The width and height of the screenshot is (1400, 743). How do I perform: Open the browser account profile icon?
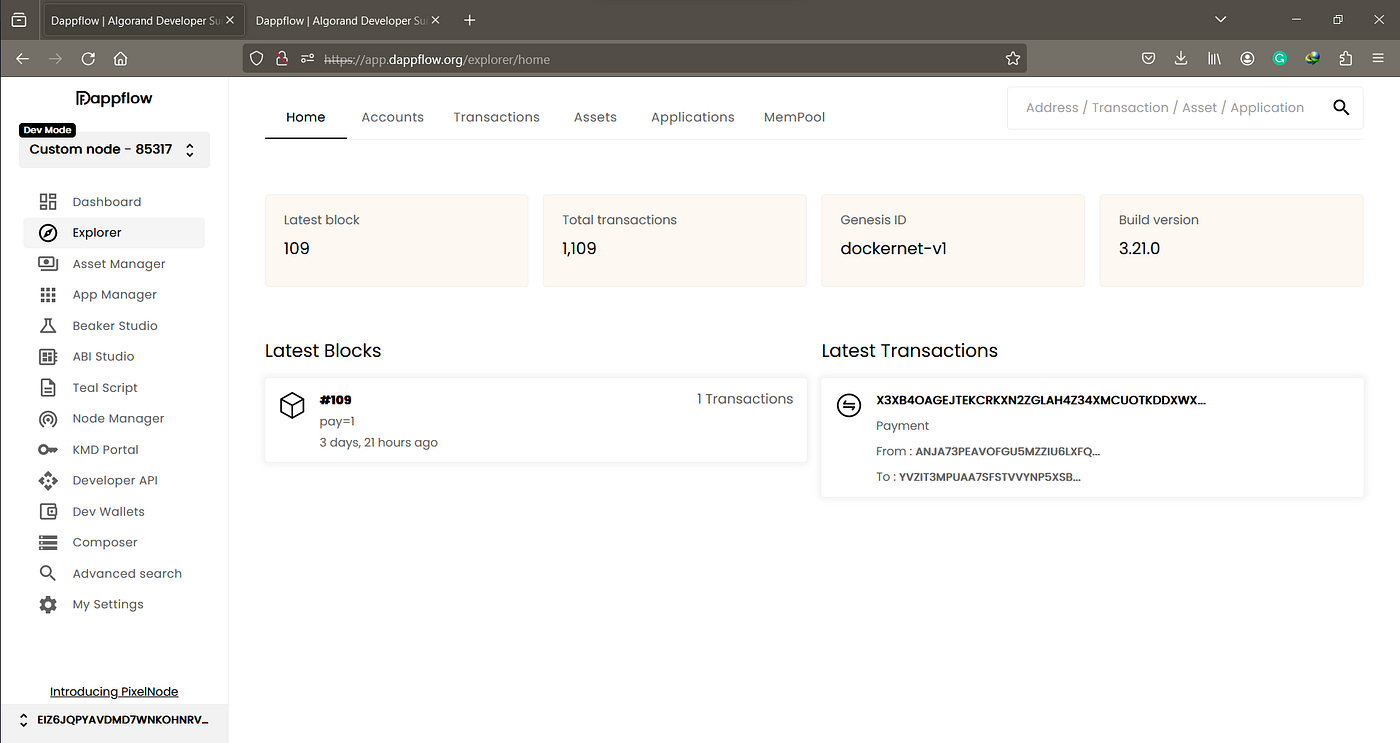pos(1247,59)
